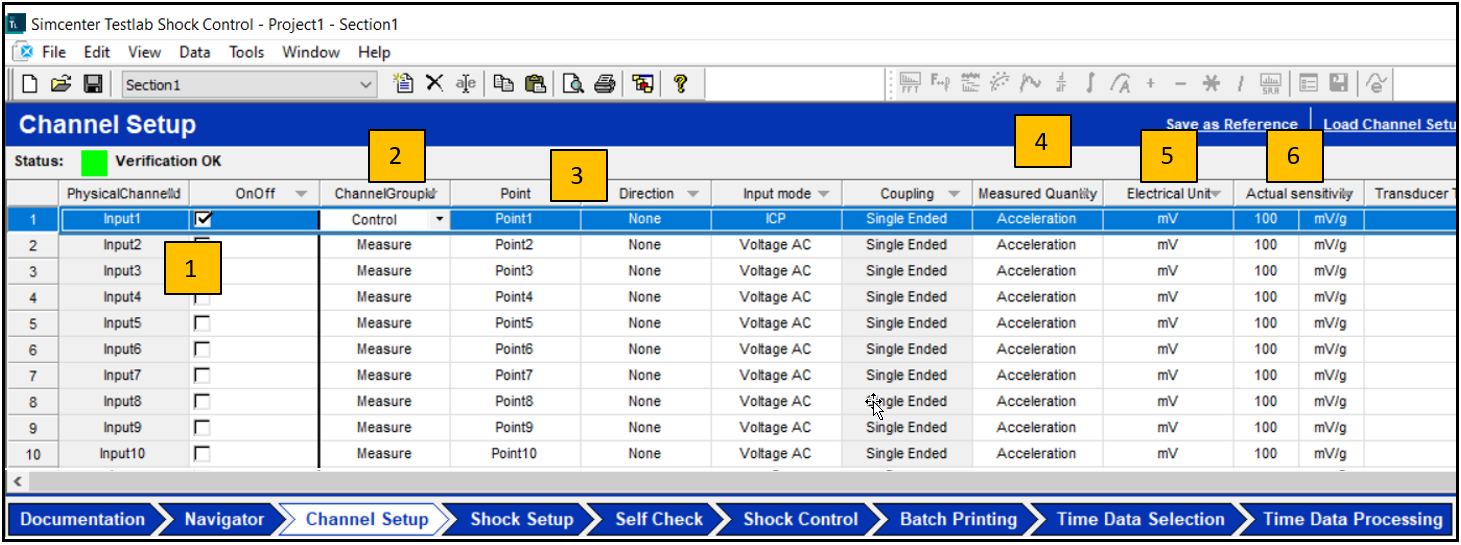The image size is (1461, 545).
Task: Switch to the Shock Setup tab
Action: pyautogui.click(x=521, y=519)
